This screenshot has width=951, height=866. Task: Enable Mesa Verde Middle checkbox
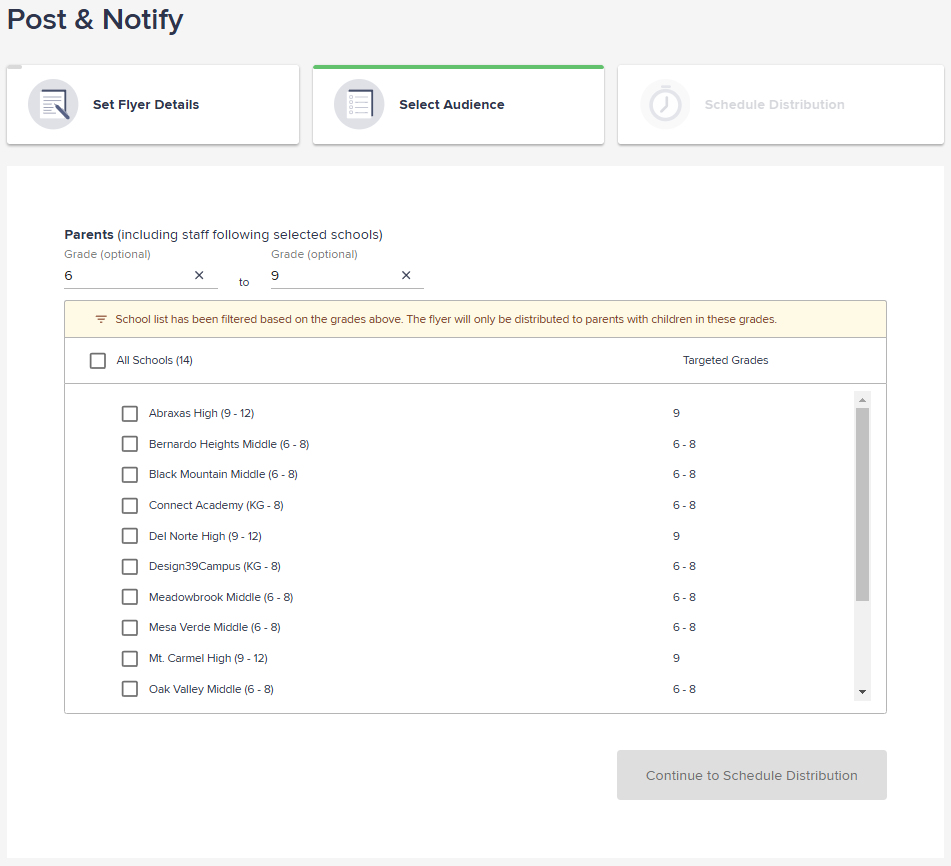coord(130,628)
